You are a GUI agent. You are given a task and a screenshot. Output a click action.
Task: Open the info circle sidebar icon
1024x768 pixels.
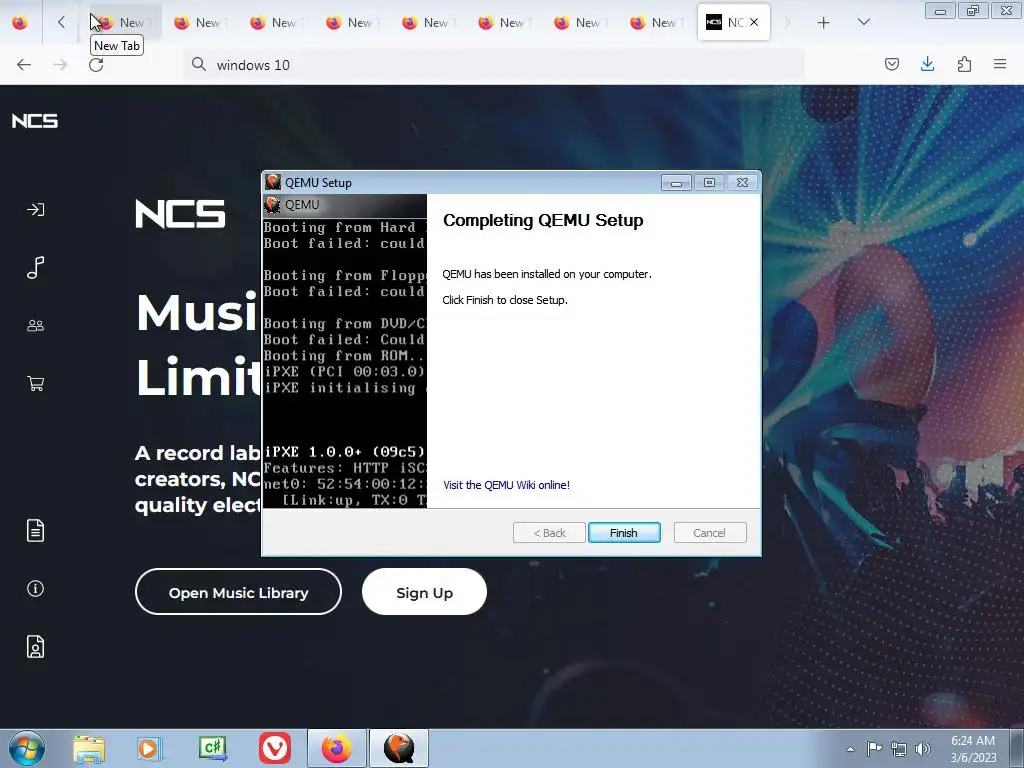[x=35, y=588]
